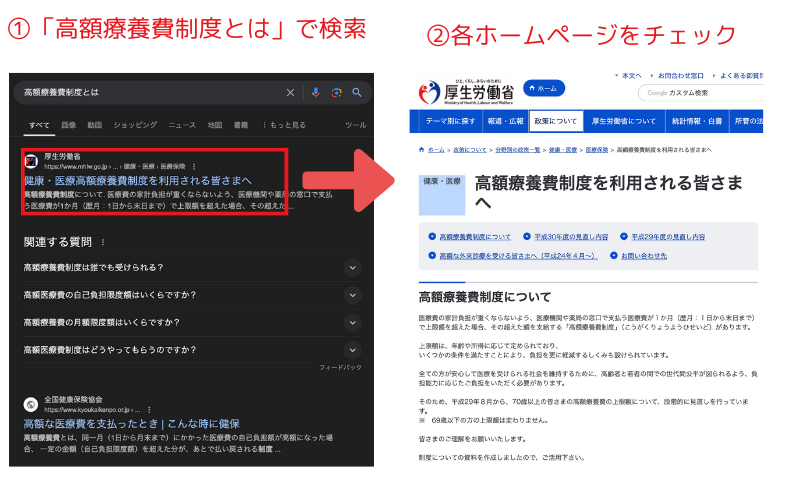Open result 健康・医療高額療養費制度を利用される皆さまへ
The image size is (800, 500).
tap(138, 181)
